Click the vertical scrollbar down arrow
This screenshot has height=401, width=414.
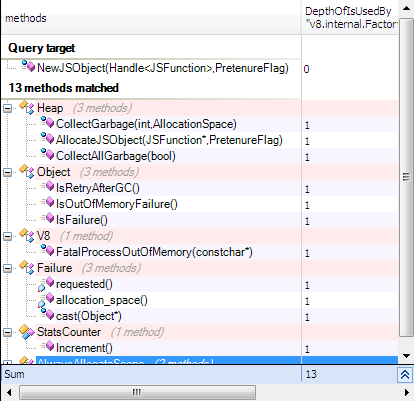pos(406,356)
